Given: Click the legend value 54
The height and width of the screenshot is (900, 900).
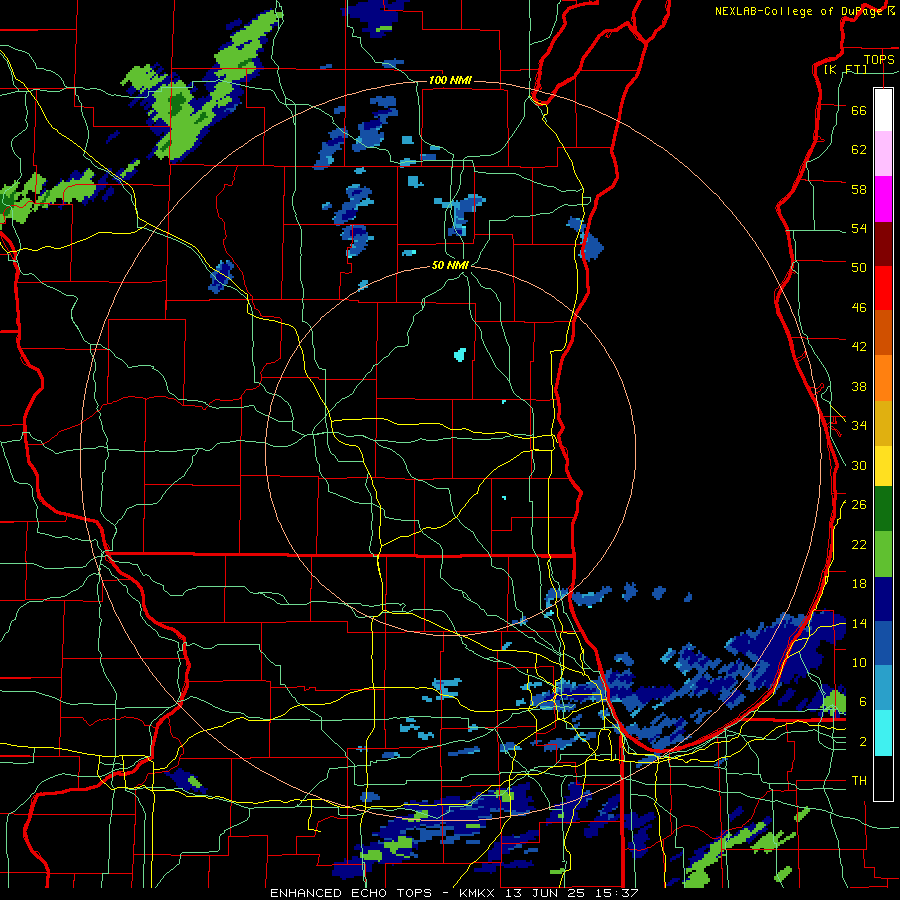Looking at the screenshot, I should click(859, 228).
